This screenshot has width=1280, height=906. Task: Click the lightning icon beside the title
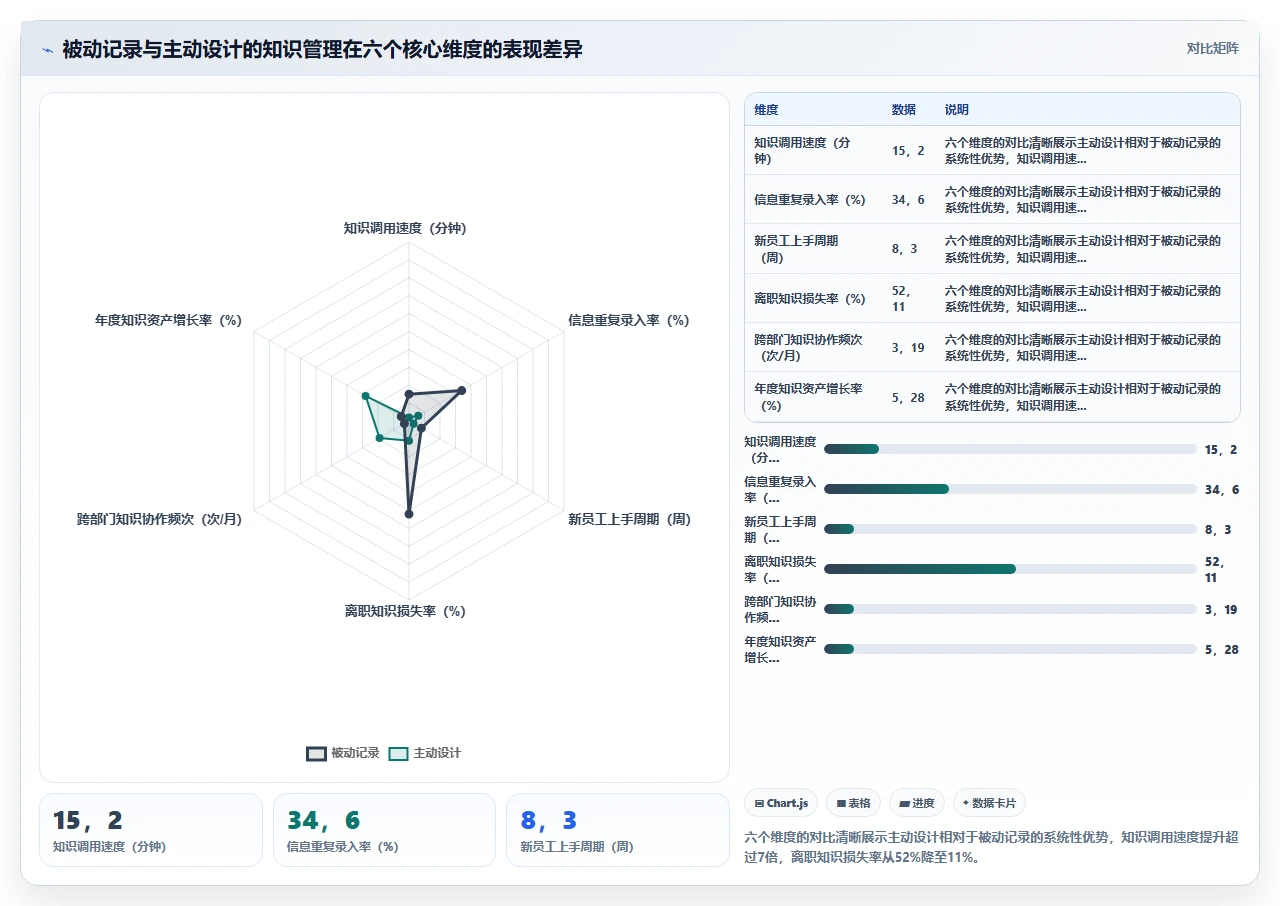coord(48,50)
